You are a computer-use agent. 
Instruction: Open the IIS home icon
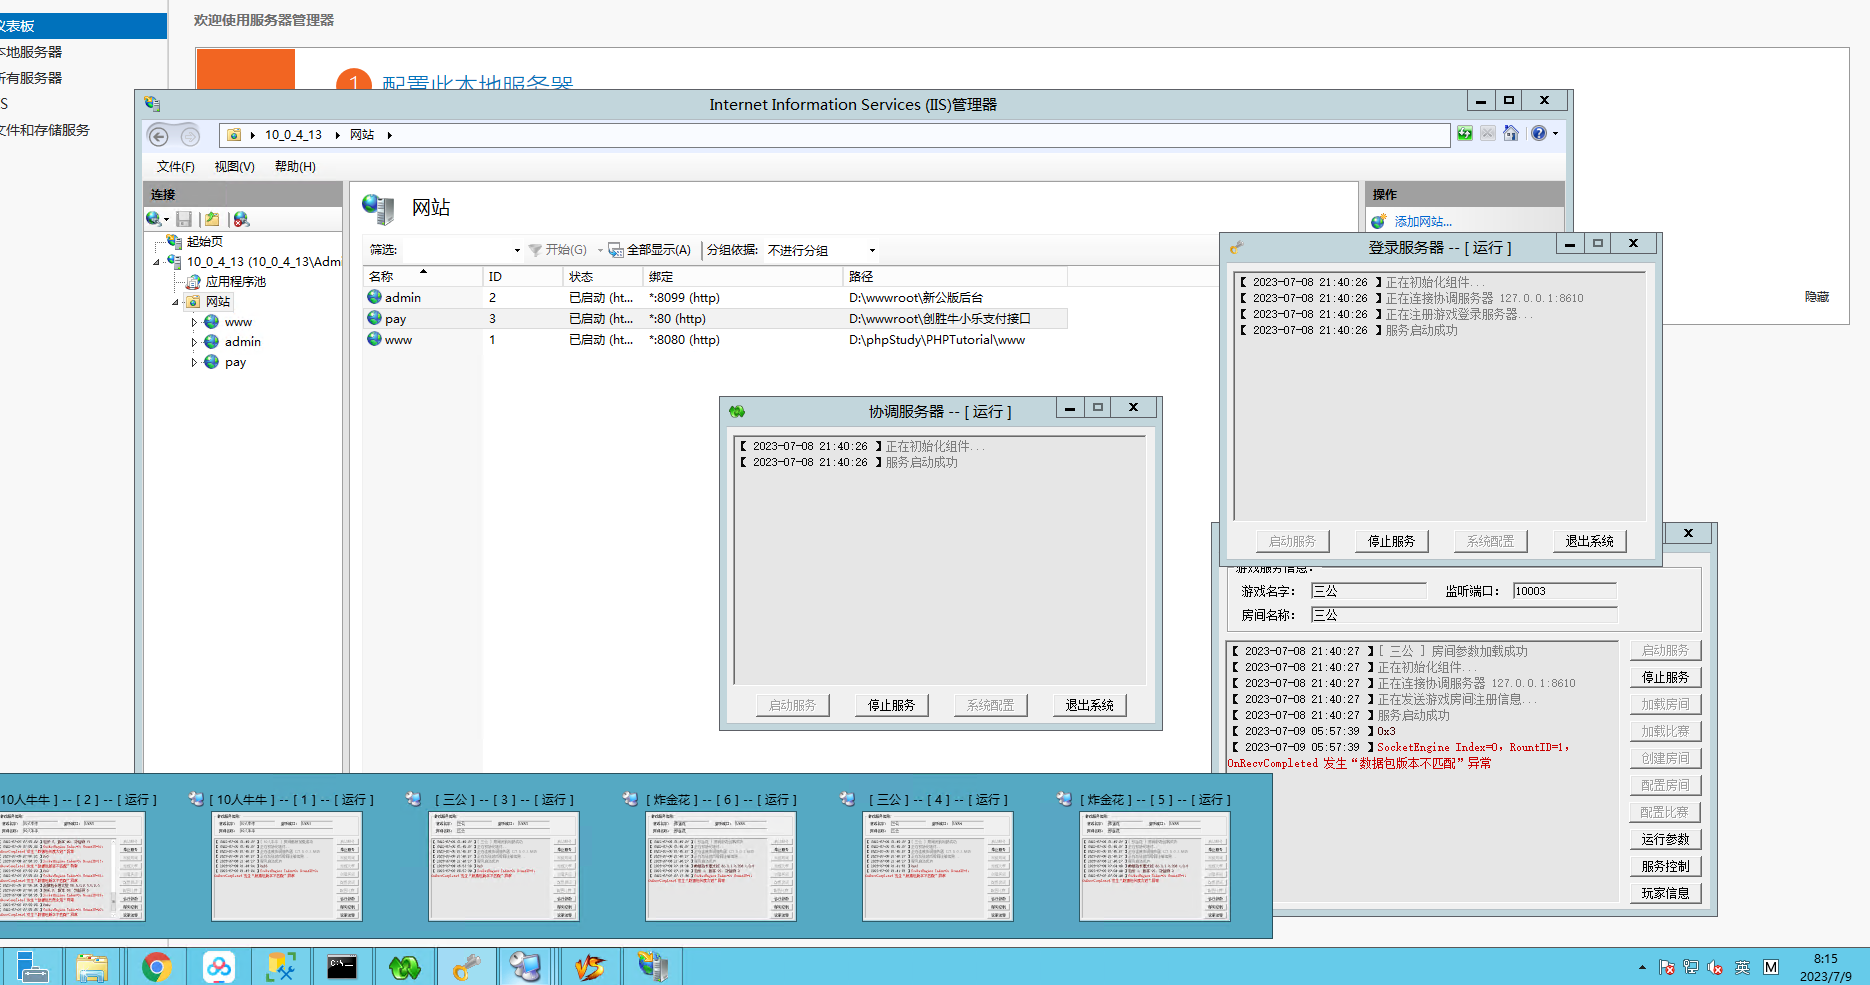pos(1511,134)
